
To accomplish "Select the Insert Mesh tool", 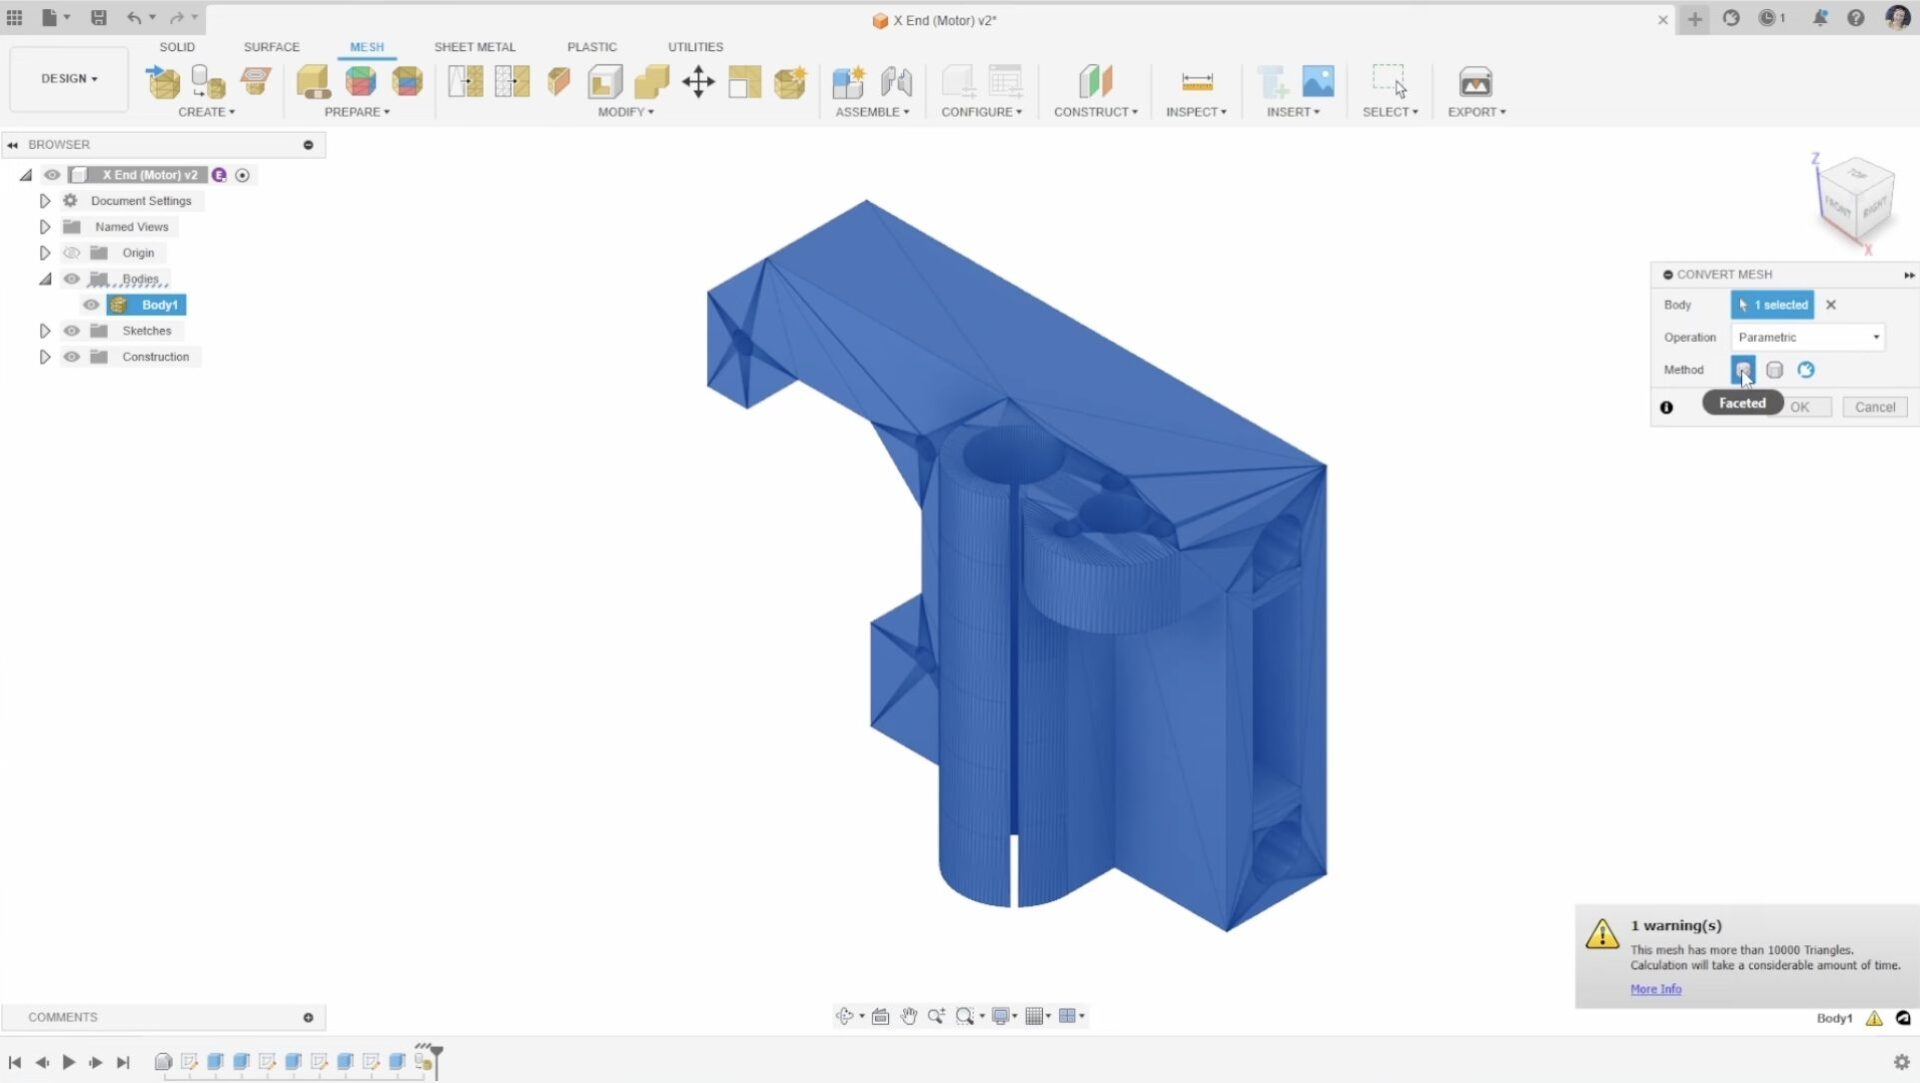I will pos(163,83).
